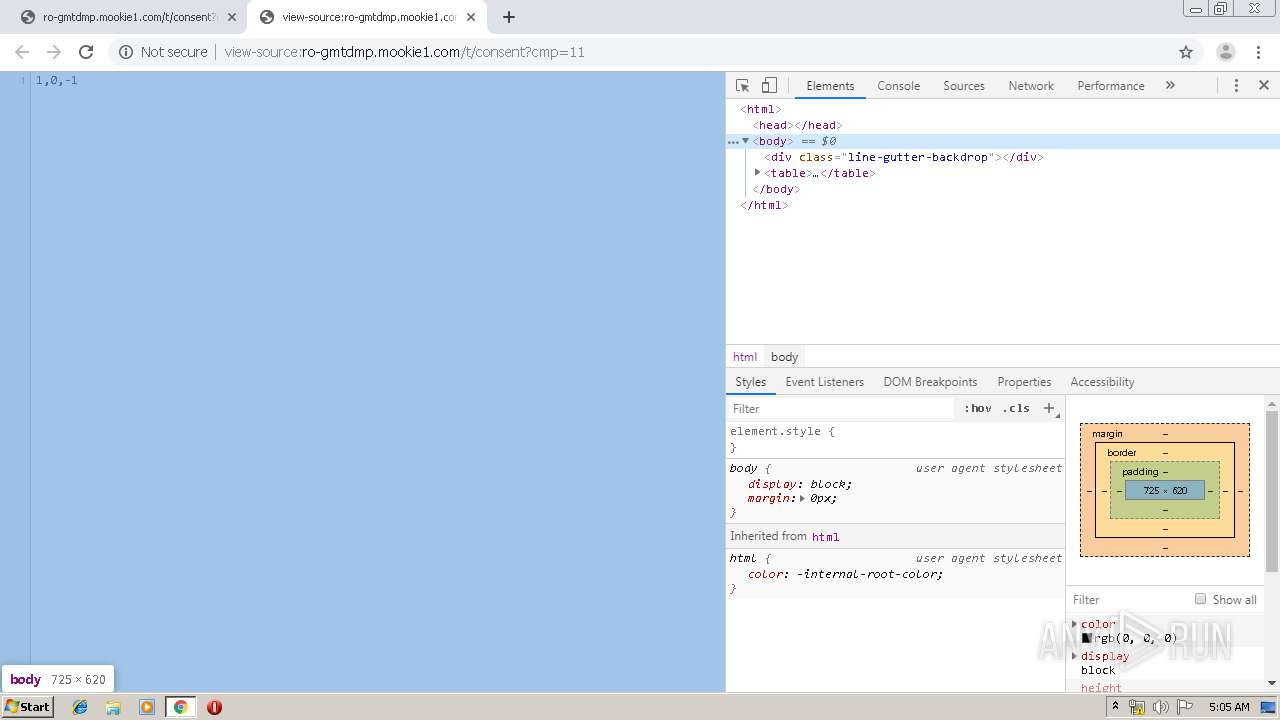Screen dimensions: 1280x720
Task: Focus the Styles filter input
Action: pyautogui.click(x=841, y=408)
